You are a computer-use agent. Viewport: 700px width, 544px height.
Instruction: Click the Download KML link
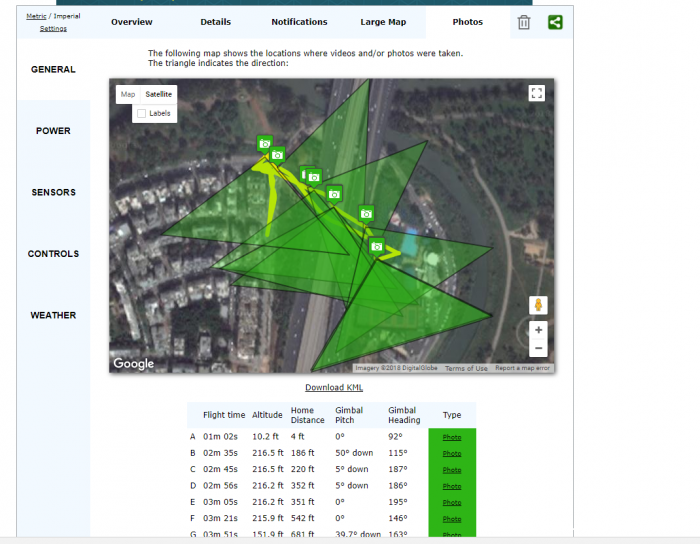pyautogui.click(x=334, y=387)
